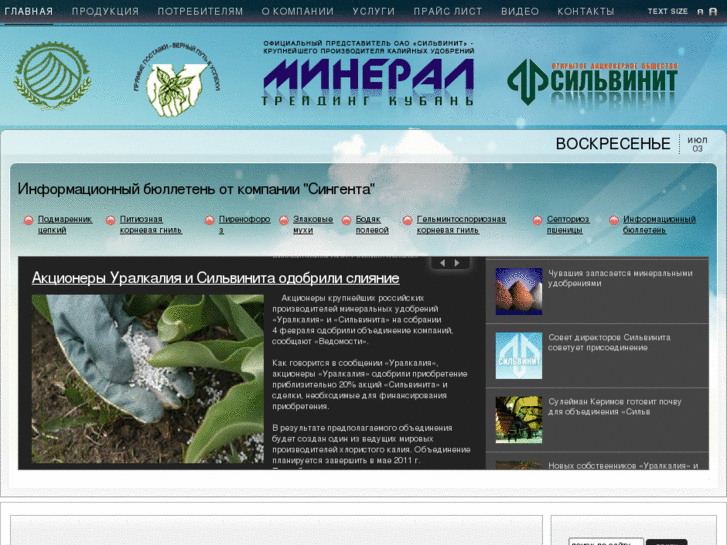
Task: Open the ПРОДУКЦИЯ menu item
Action: pos(105,11)
